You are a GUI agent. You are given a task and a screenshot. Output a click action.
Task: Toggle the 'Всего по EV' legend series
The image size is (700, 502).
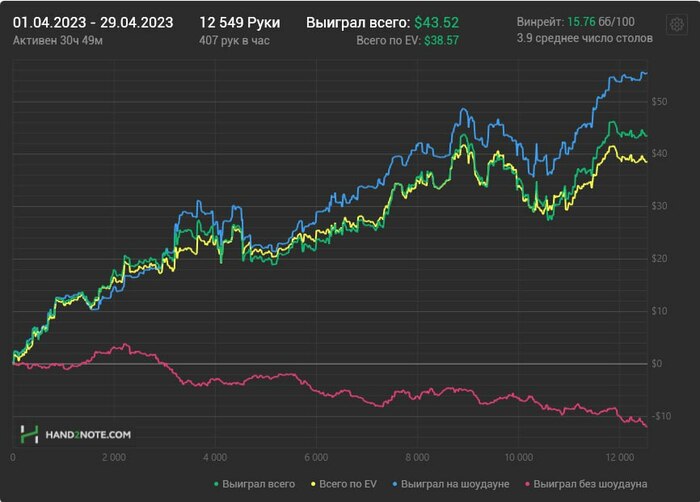tap(344, 484)
